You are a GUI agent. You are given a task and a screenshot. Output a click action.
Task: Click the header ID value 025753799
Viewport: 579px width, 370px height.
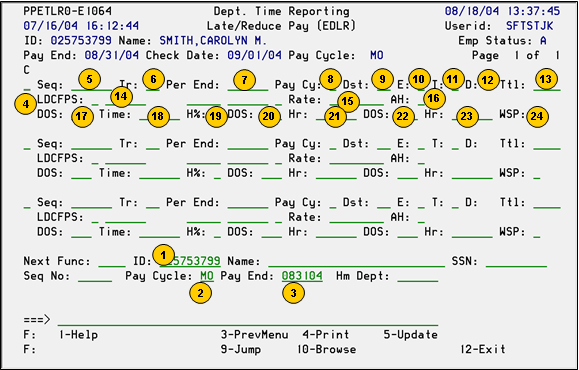pyautogui.click(x=81, y=40)
